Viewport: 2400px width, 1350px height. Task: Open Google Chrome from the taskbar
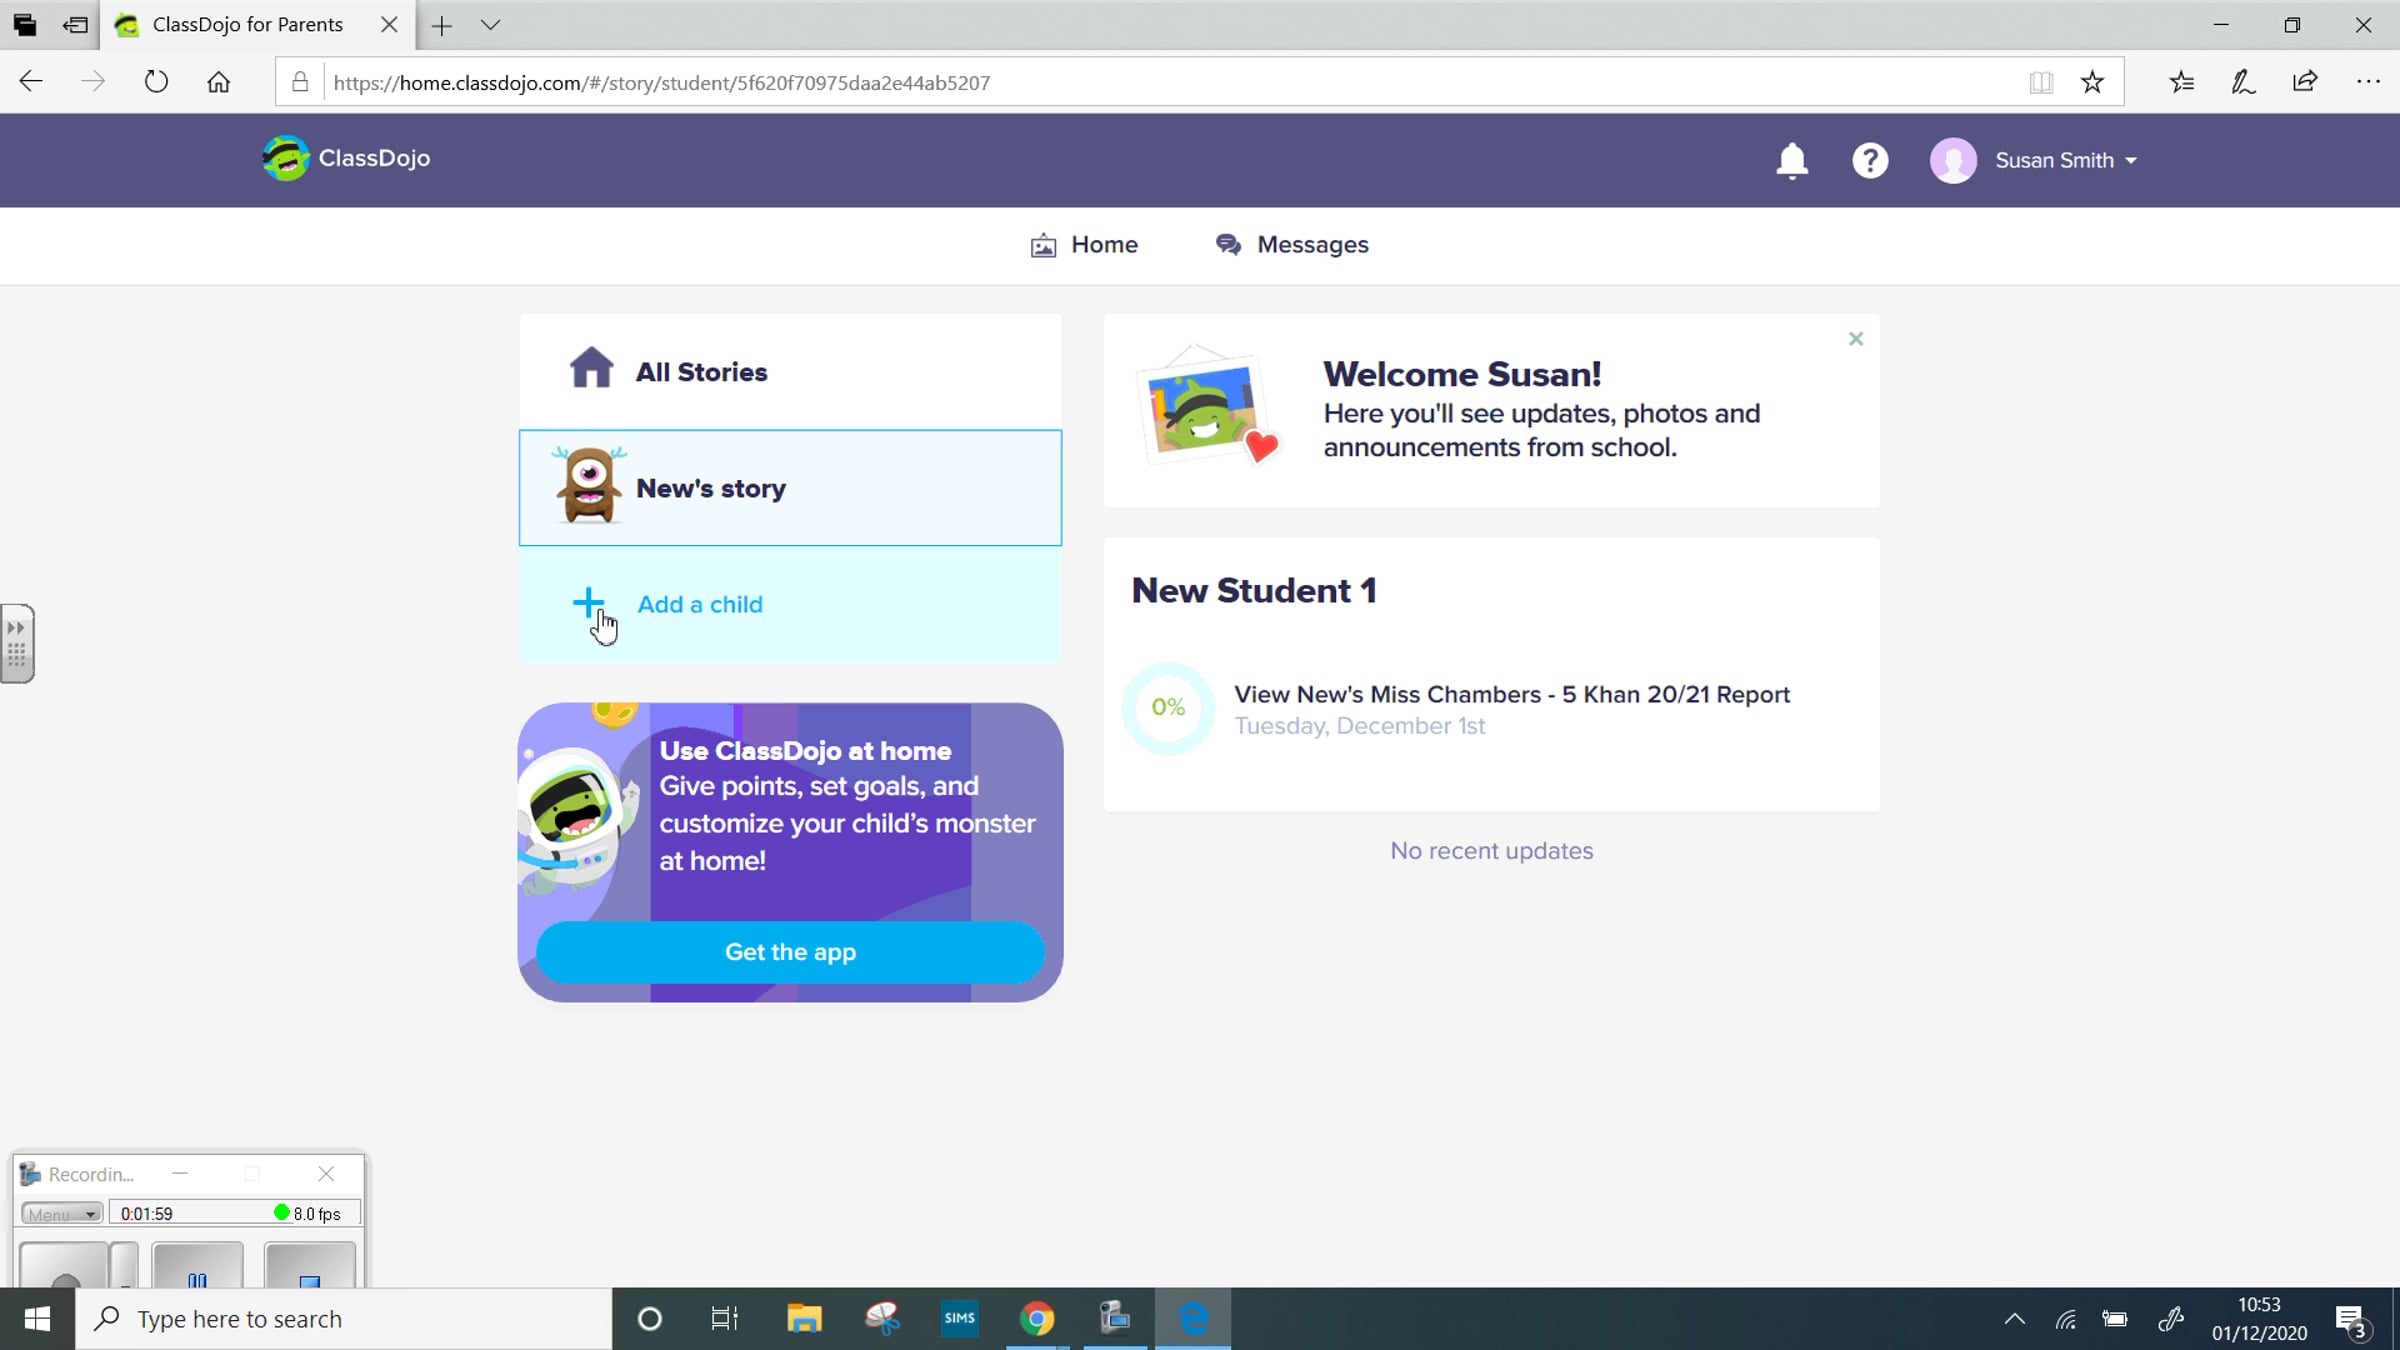point(1037,1319)
